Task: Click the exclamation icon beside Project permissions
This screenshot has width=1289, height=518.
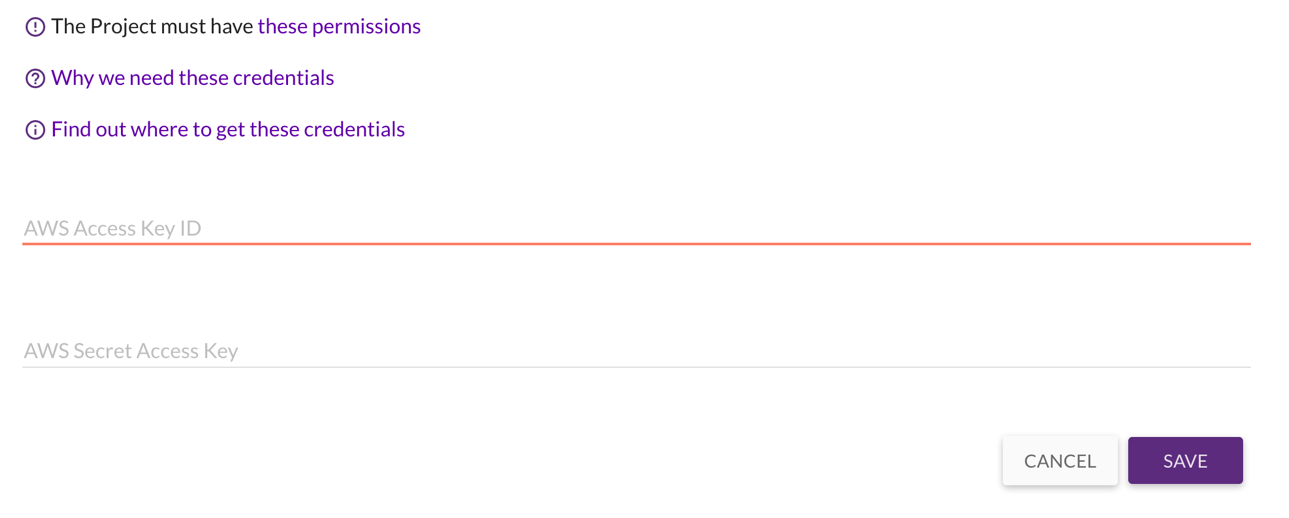Action: pyautogui.click(x=35, y=27)
